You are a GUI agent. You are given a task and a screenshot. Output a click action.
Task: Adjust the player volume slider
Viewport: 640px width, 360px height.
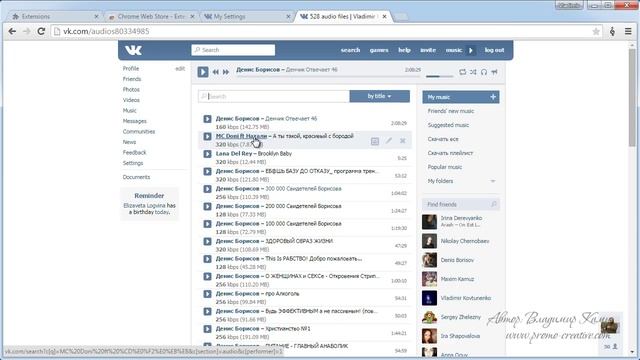(440, 76)
